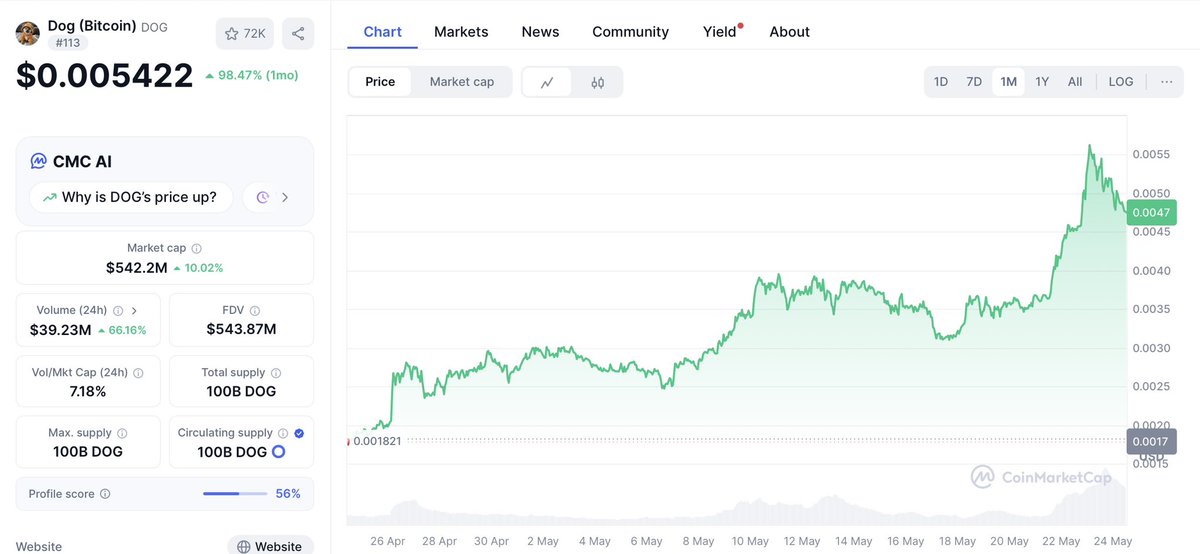Click the #113 rank badge

tap(66, 43)
